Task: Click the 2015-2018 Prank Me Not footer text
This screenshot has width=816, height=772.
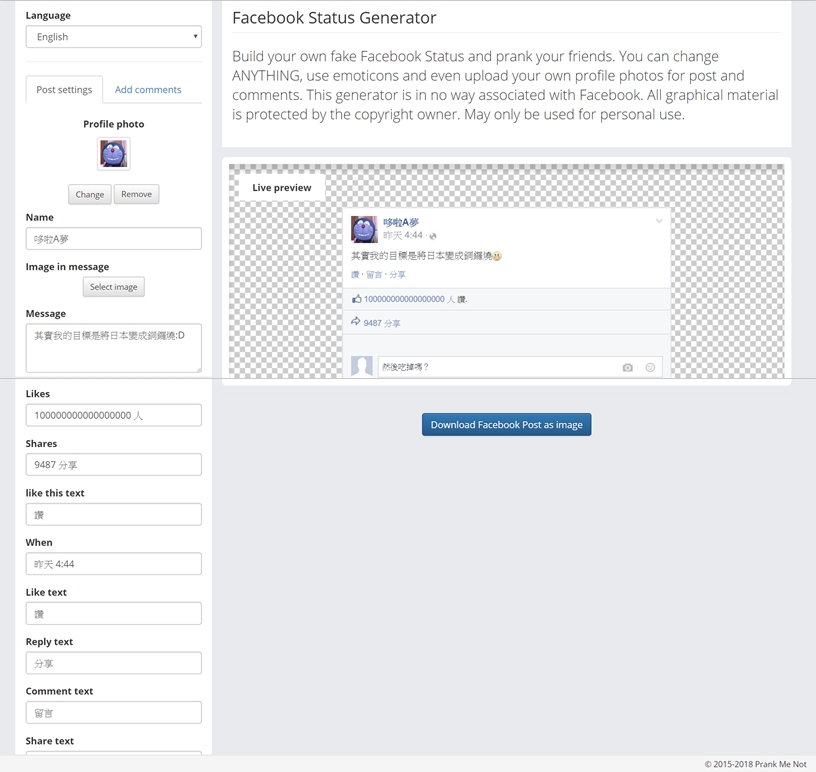Action: 756,764
